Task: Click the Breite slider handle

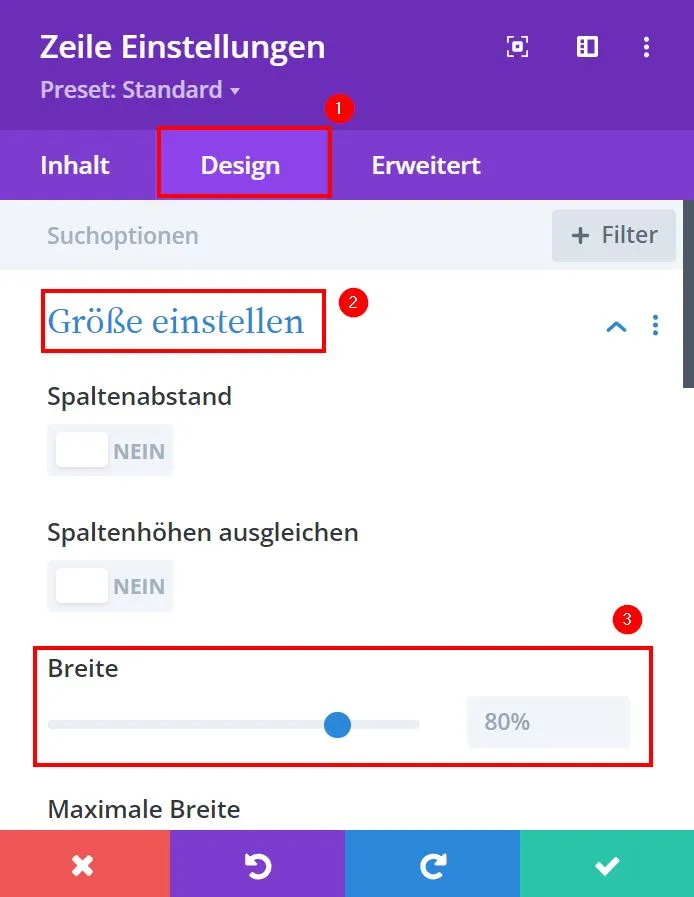Action: coord(337,725)
